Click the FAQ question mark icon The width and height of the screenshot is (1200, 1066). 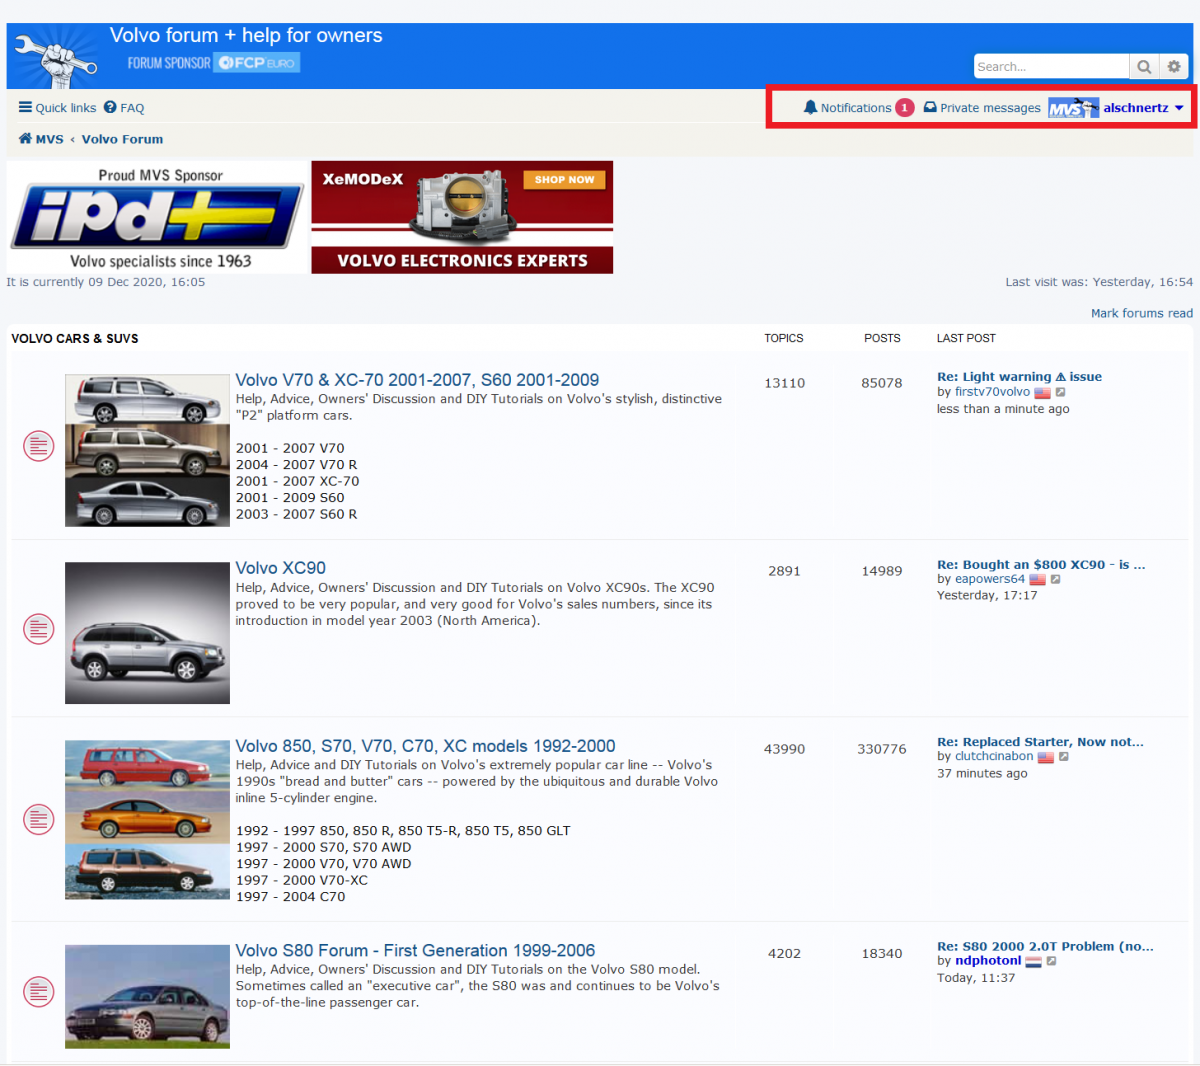110,107
